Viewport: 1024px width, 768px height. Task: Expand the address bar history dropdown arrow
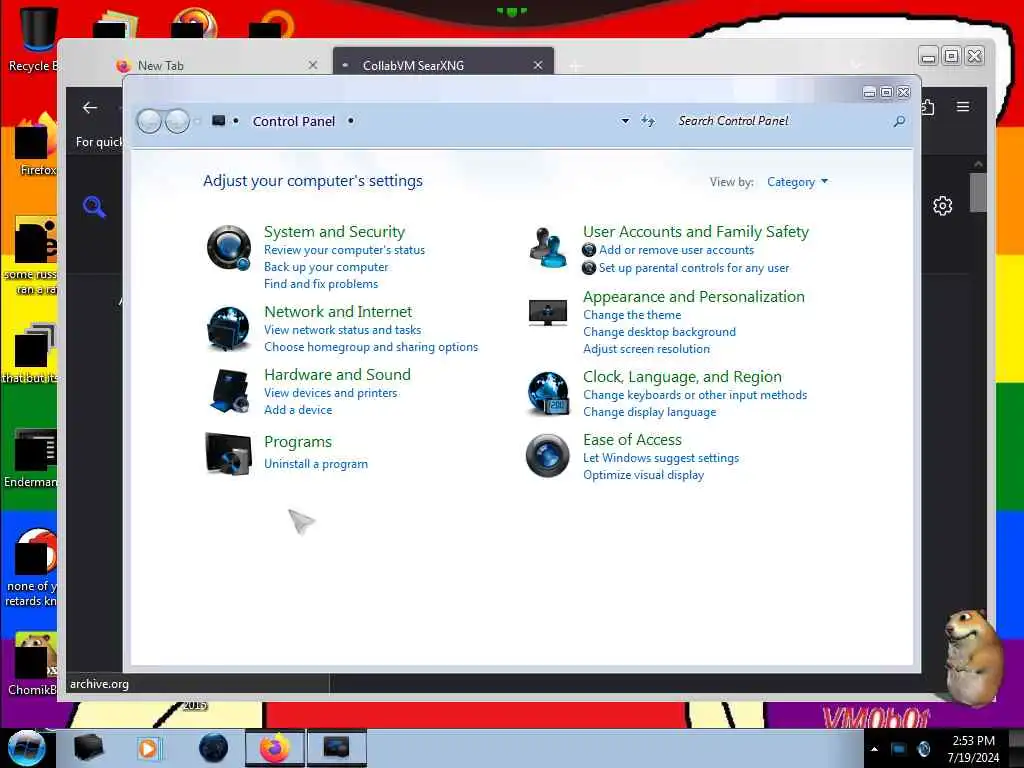point(625,121)
